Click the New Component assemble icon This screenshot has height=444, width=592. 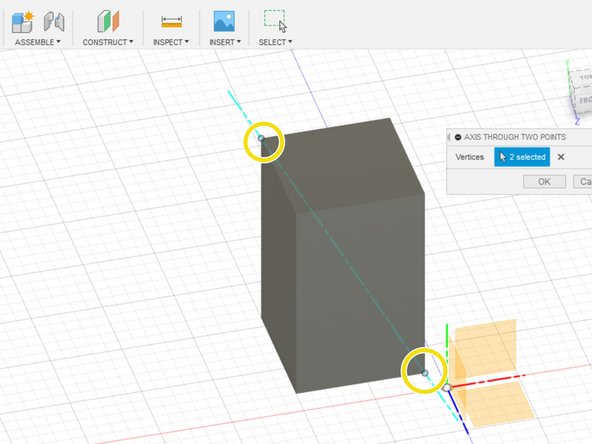click(x=22, y=22)
